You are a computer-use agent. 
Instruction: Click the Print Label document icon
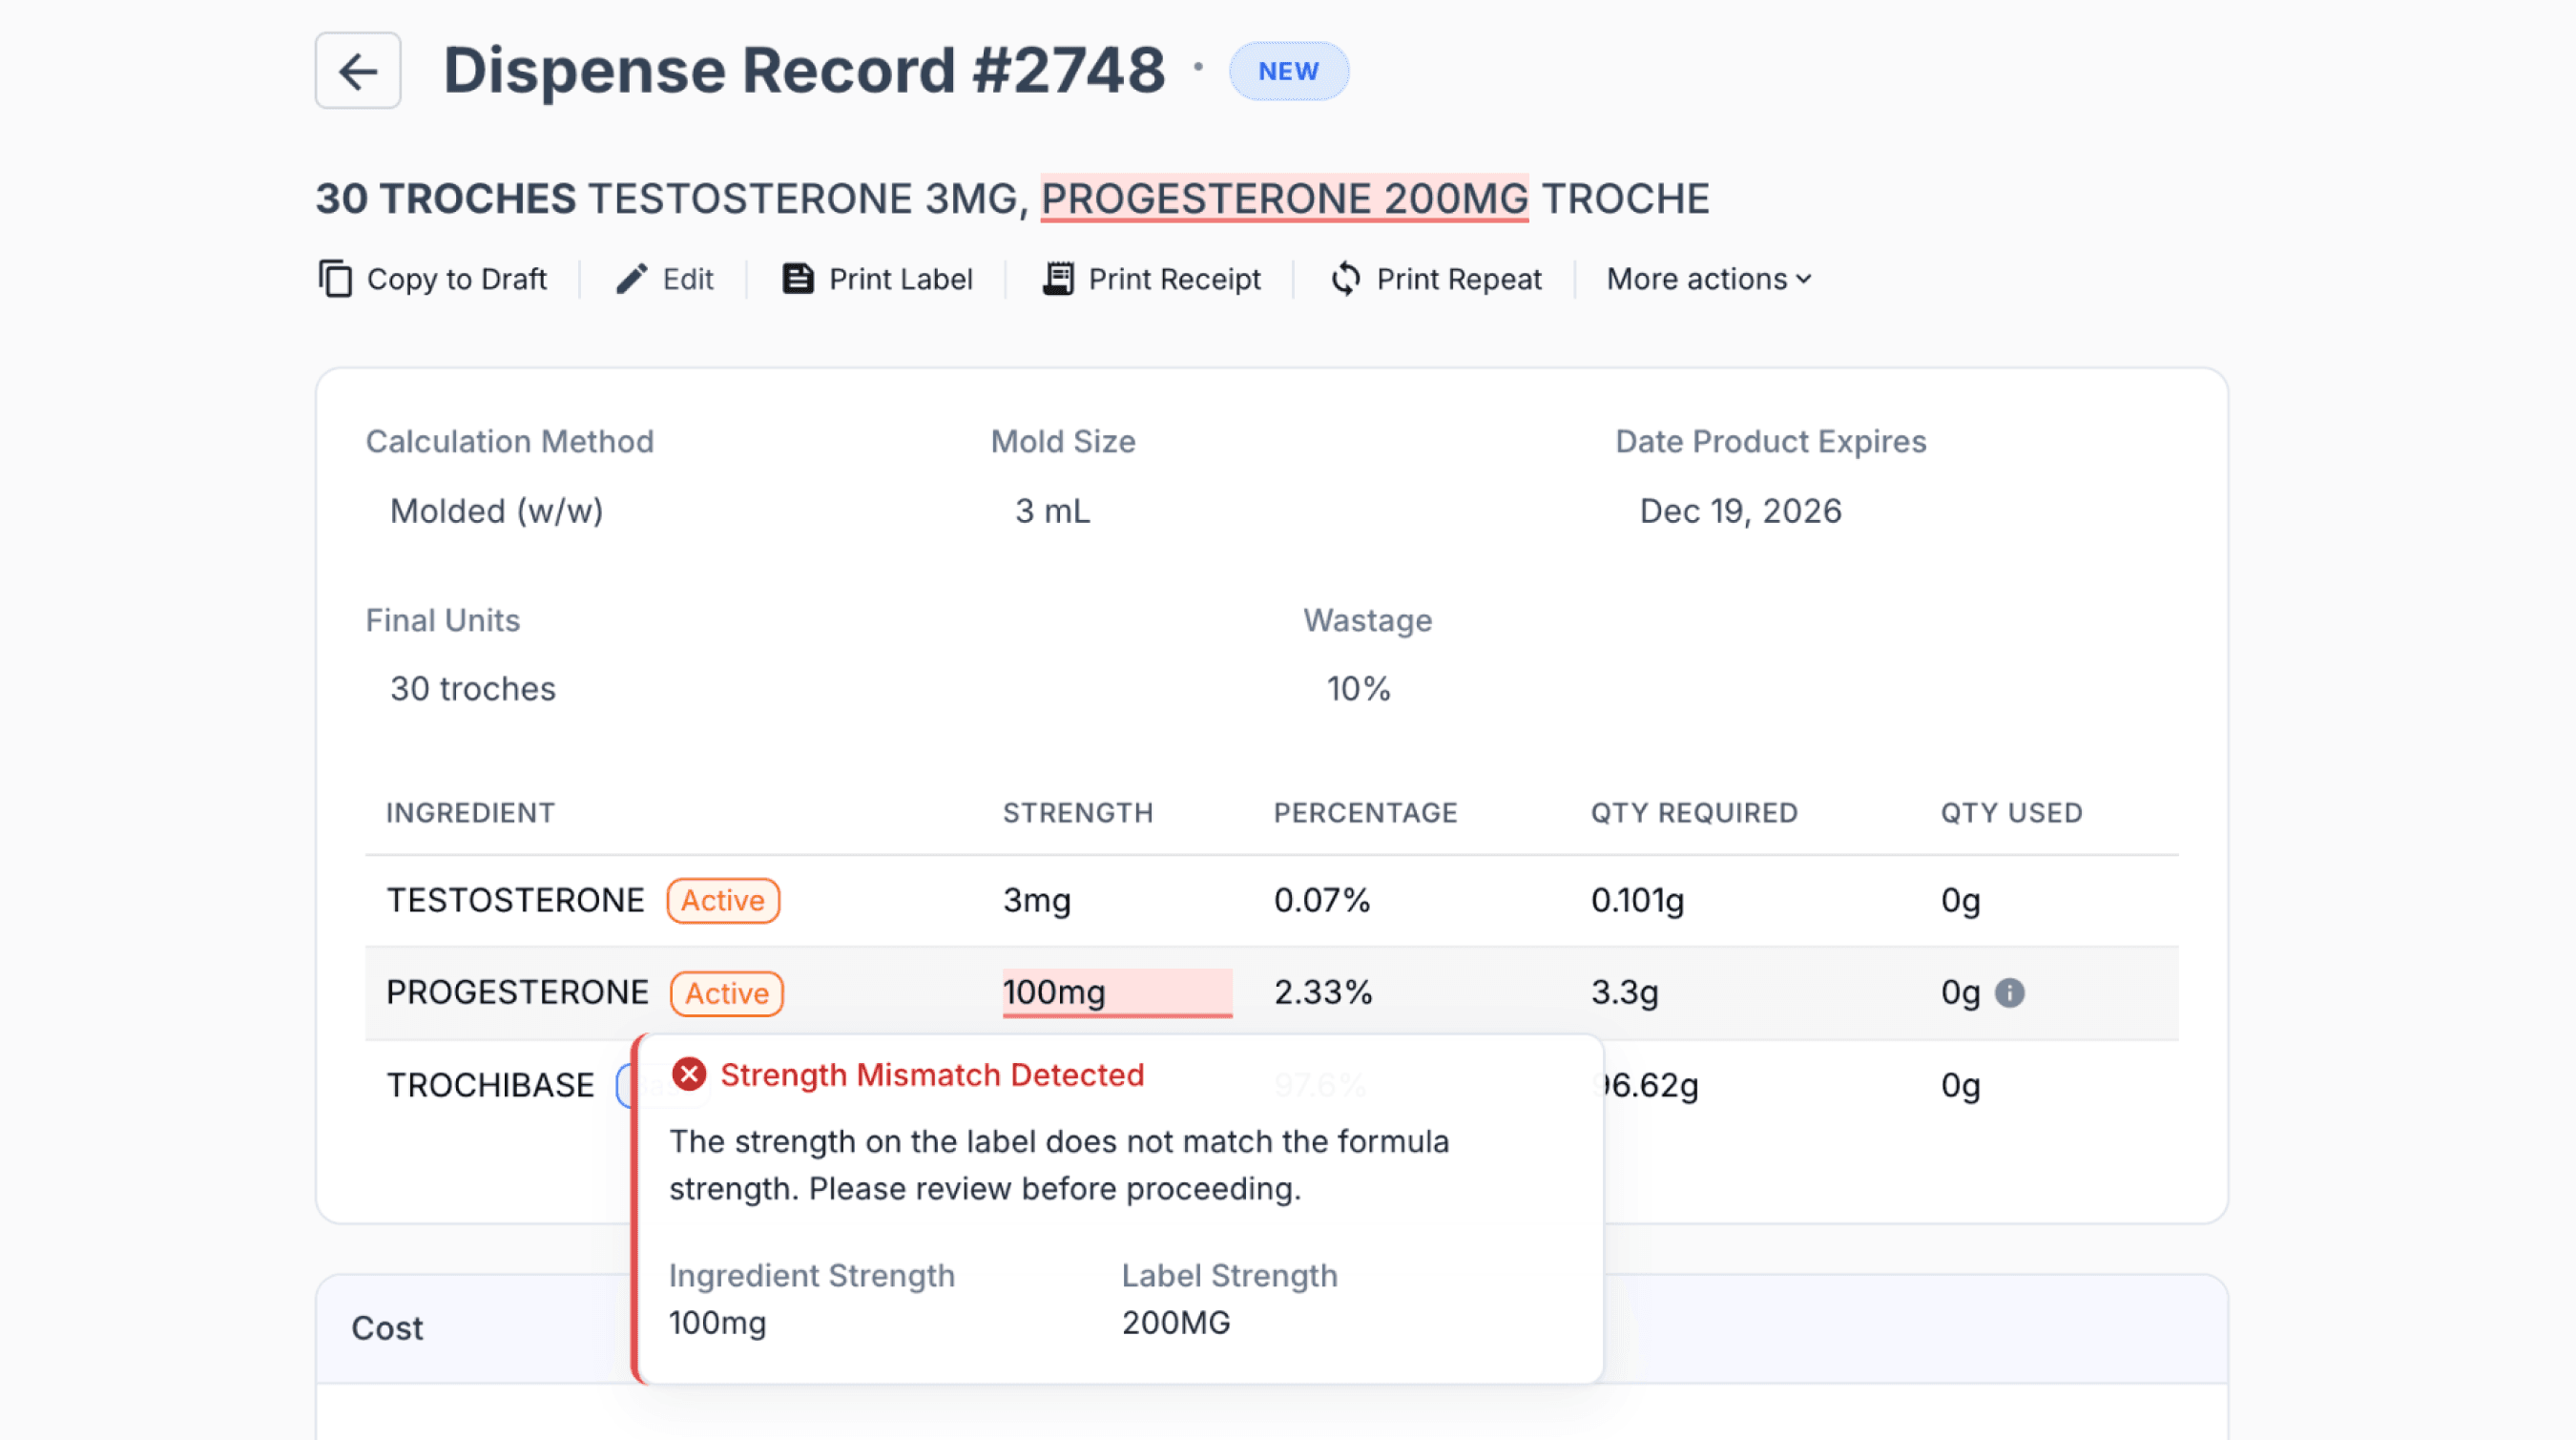point(797,279)
